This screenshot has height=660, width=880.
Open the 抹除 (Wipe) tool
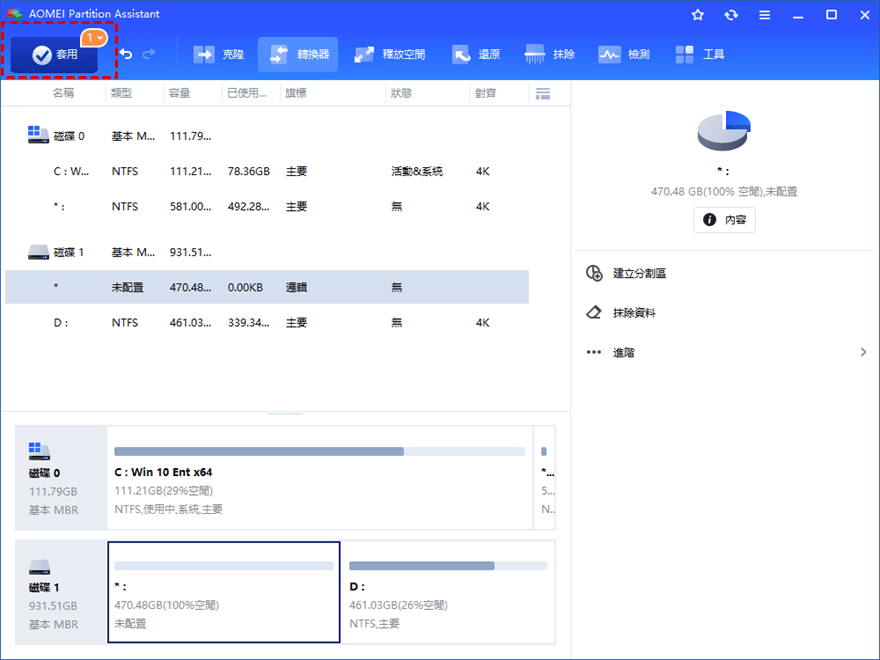(550, 54)
